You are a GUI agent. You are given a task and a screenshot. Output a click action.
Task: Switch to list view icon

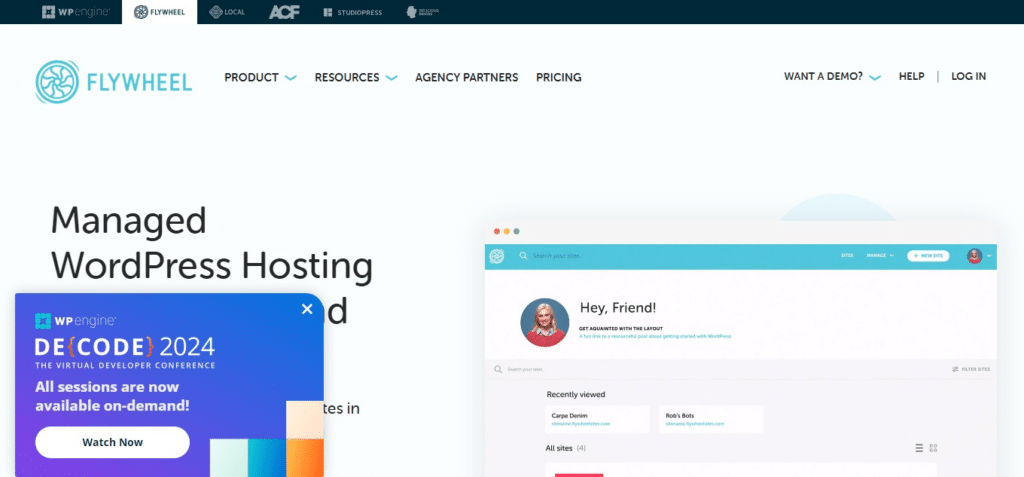click(919, 448)
